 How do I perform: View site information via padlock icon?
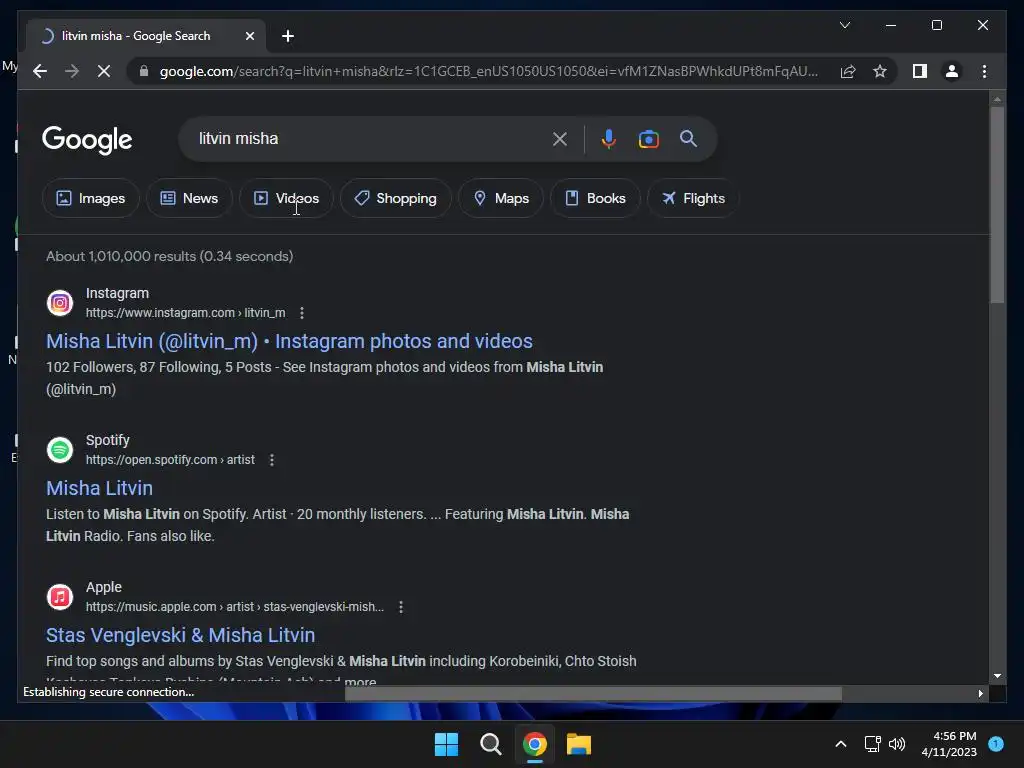(x=144, y=71)
